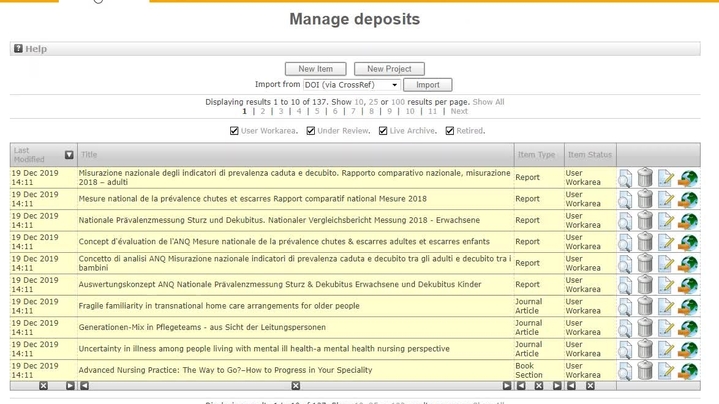The height and width of the screenshot is (404, 719).
Task: Delete the Misurazione nazionale degli indicatori report
Action: click(645, 177)
